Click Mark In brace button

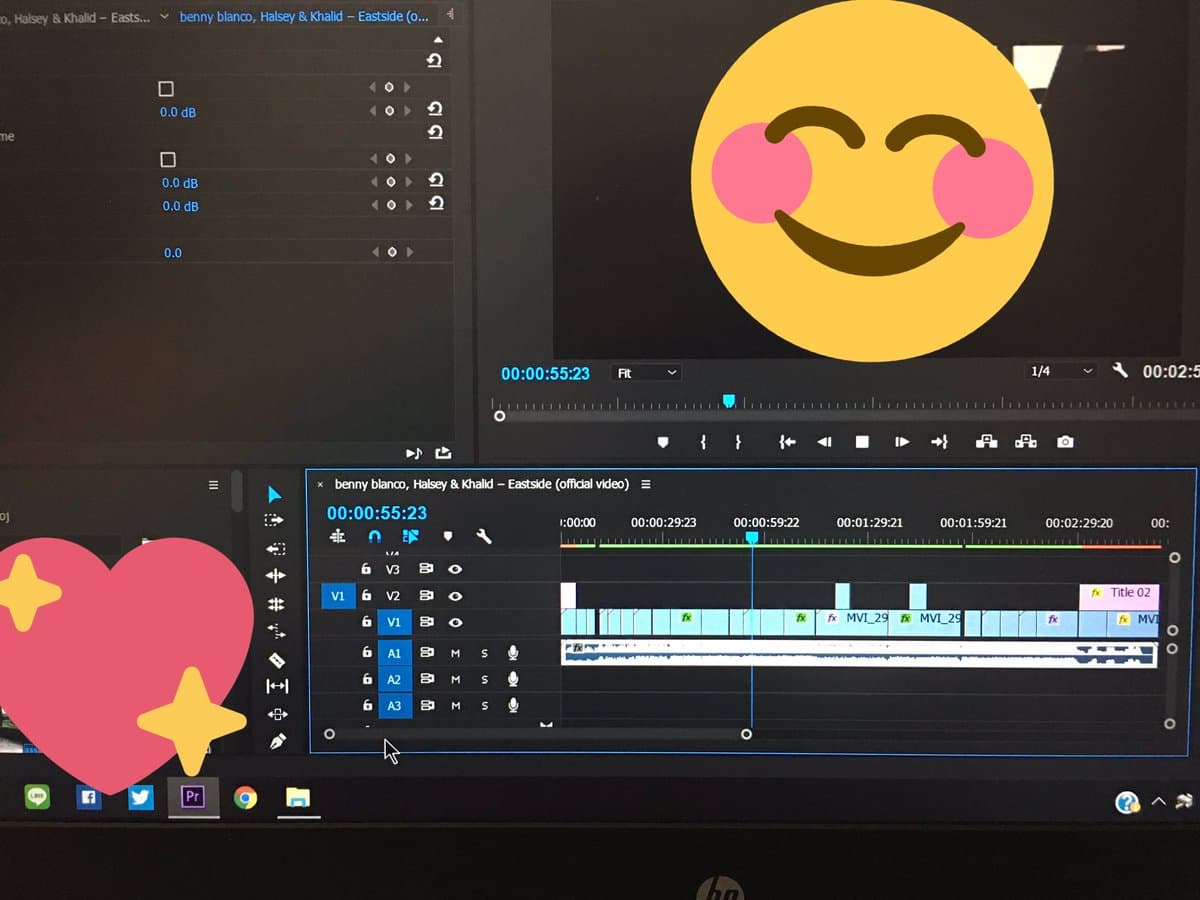pyautogui.click(x=703, y=441)
